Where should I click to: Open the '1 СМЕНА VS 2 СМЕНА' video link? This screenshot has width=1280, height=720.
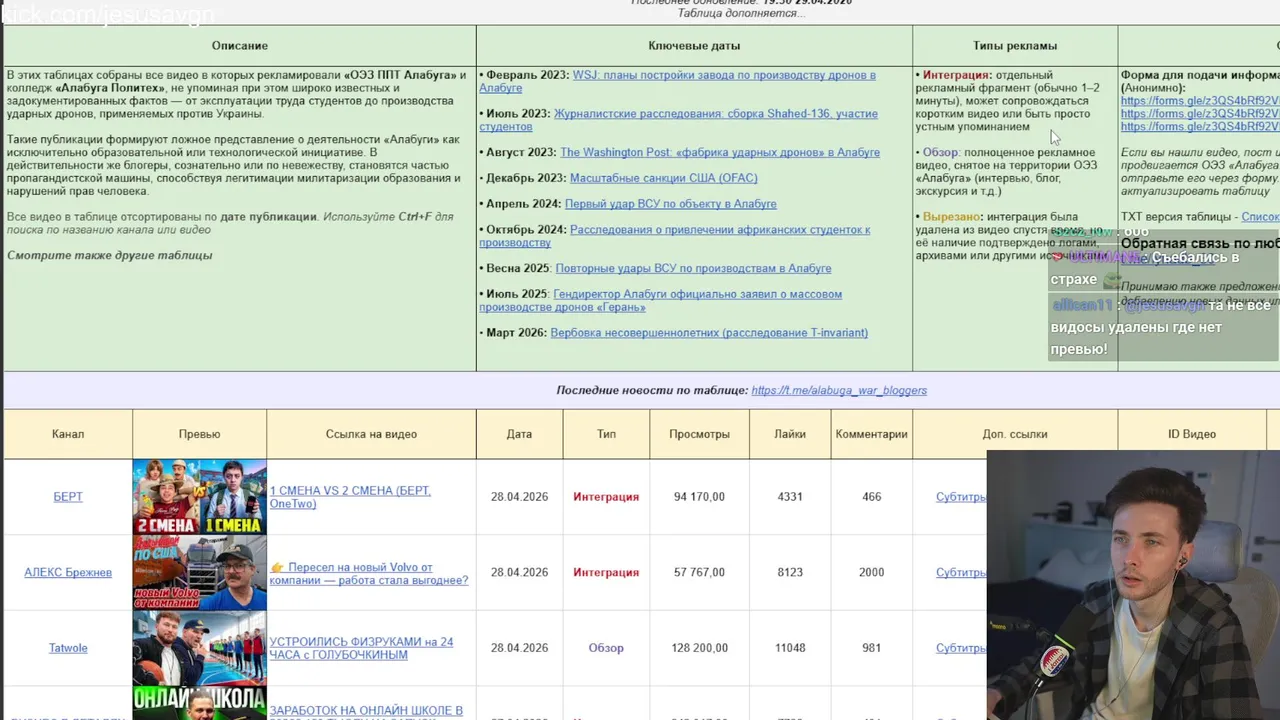point(350,497)
